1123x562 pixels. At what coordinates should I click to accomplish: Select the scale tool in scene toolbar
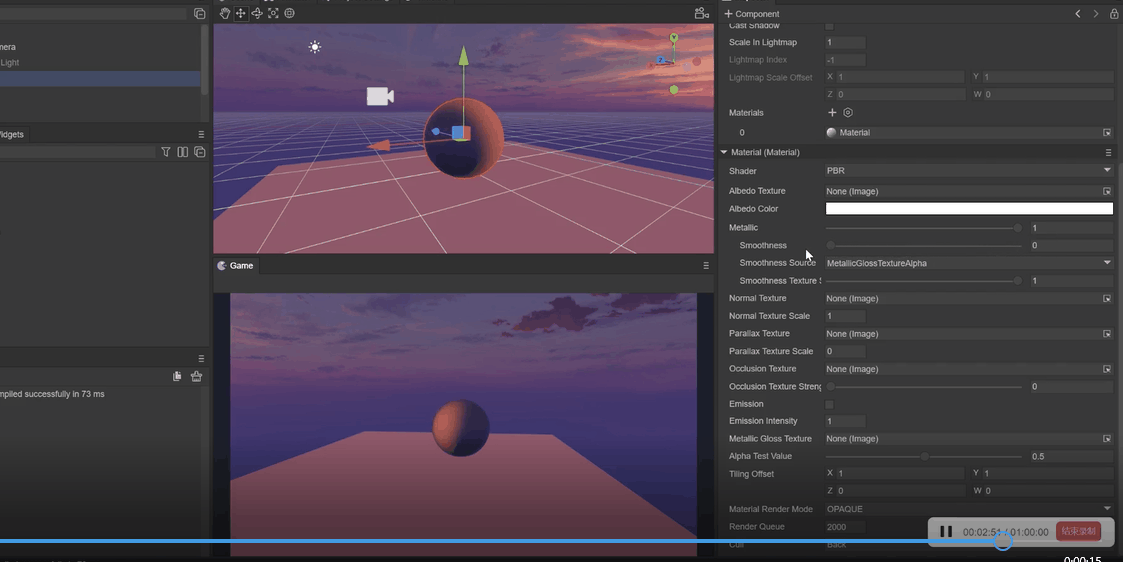click(x=273, y=13)
